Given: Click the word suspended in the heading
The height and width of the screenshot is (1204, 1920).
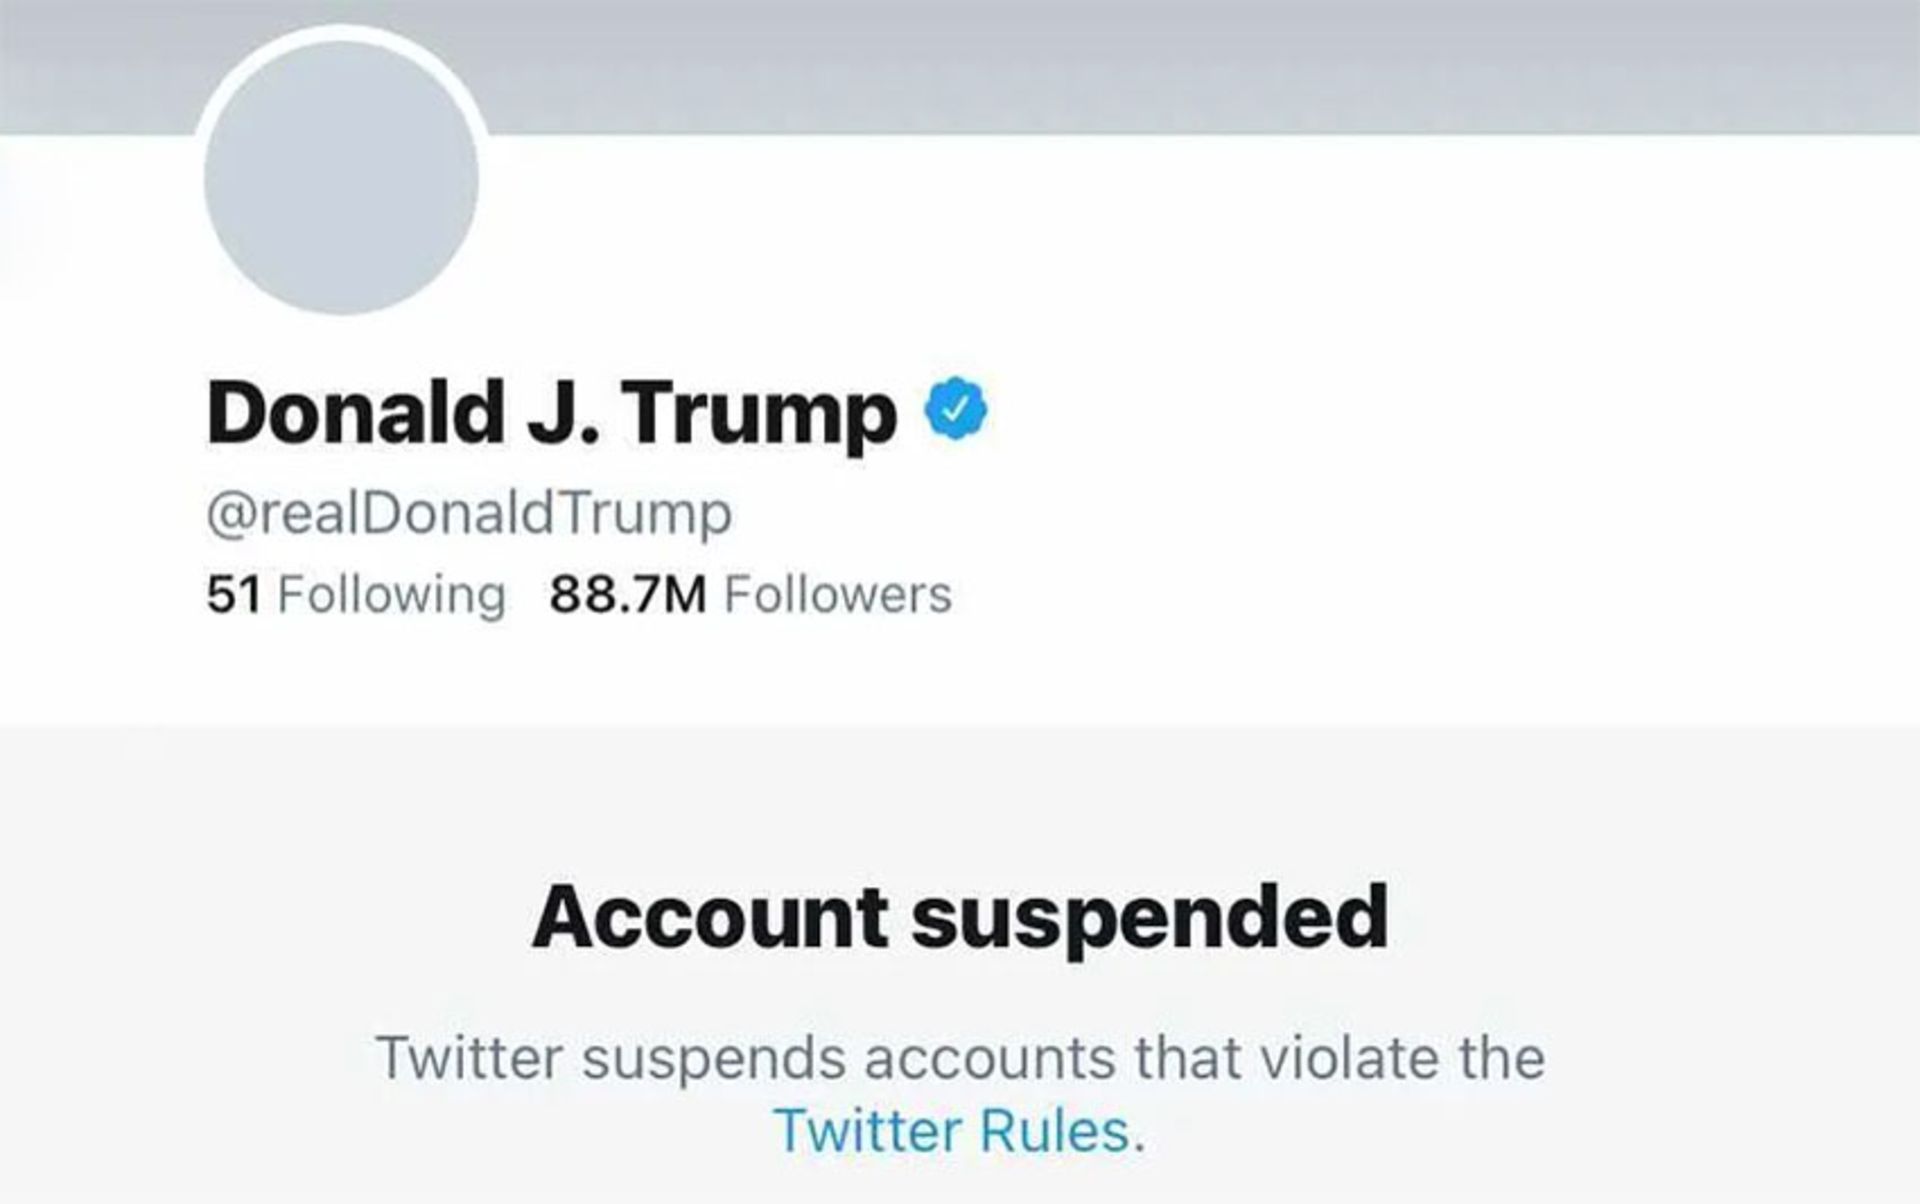Looking at the screenshot, I should click(x=1149, y=918).
